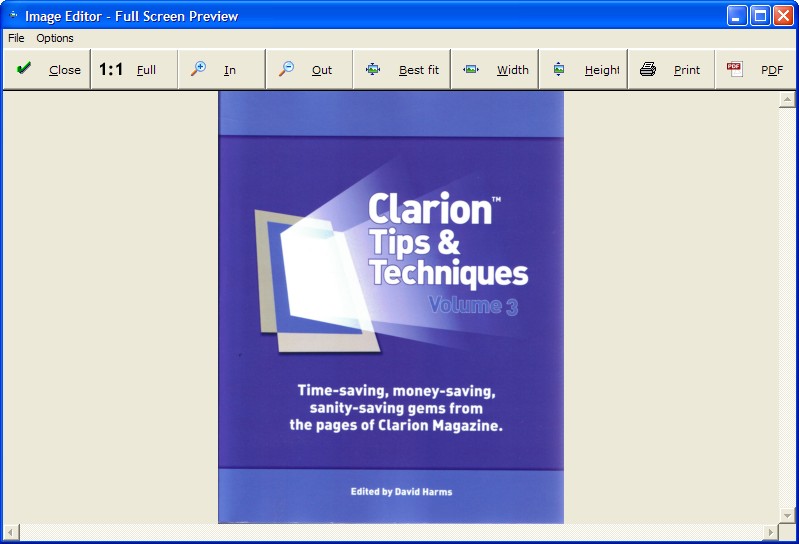
Task: Click the printer icon
Action: (648, 69)
